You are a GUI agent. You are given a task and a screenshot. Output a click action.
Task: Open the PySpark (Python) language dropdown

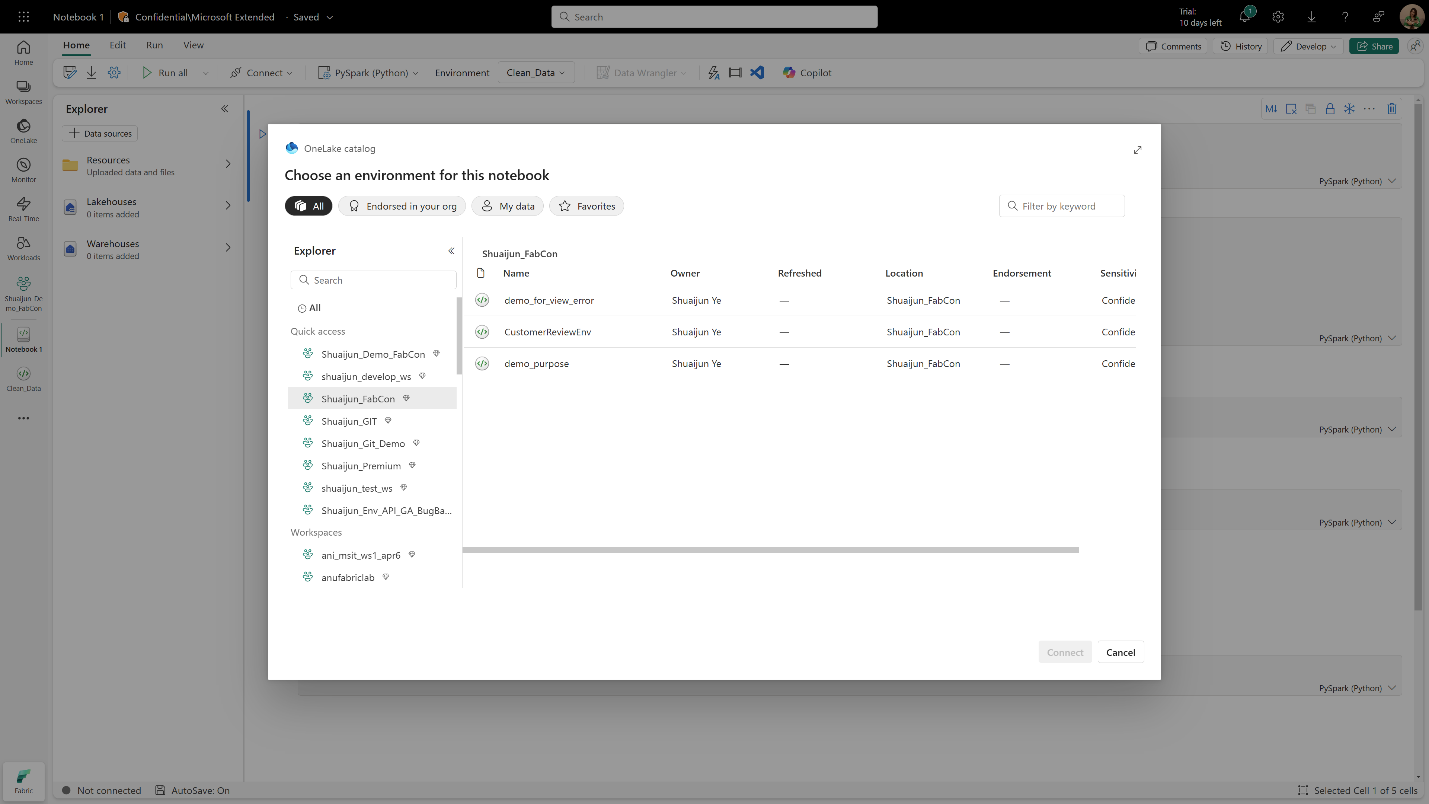(369, 73)
